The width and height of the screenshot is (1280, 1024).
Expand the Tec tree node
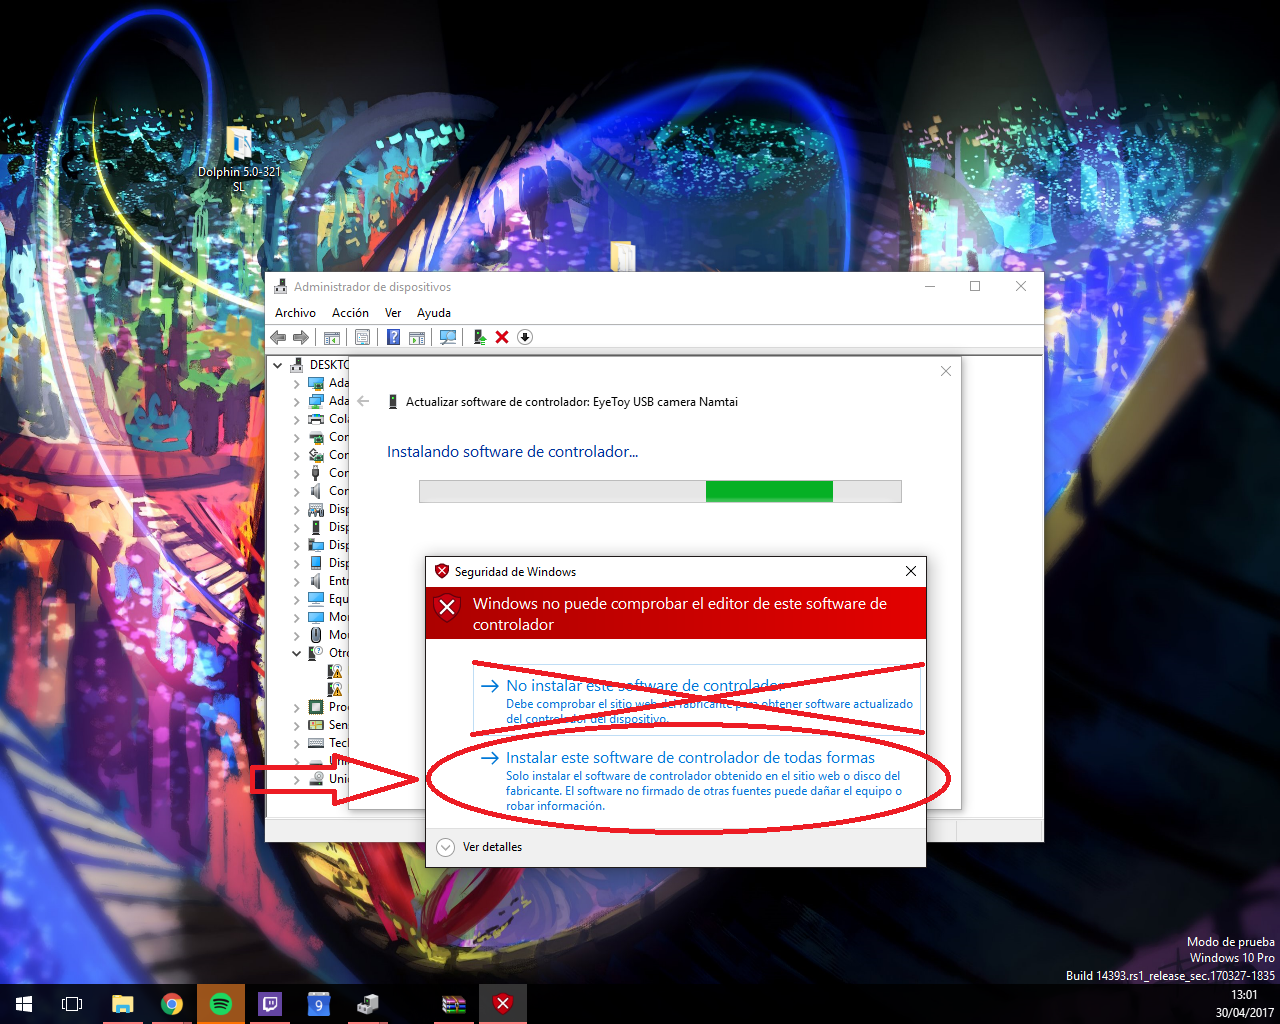296,743
